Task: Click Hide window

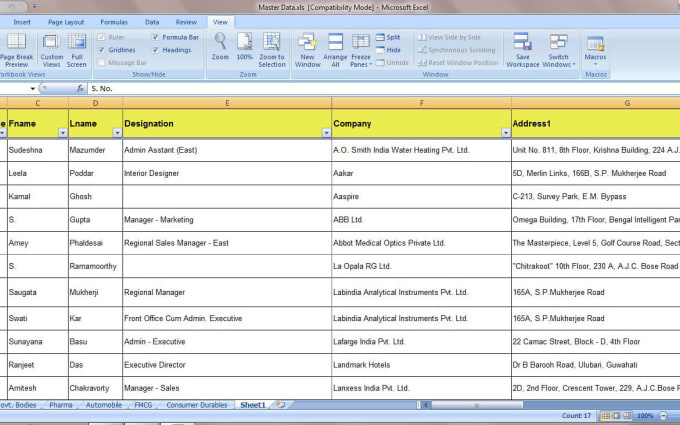Action: [x=388, y=50]
